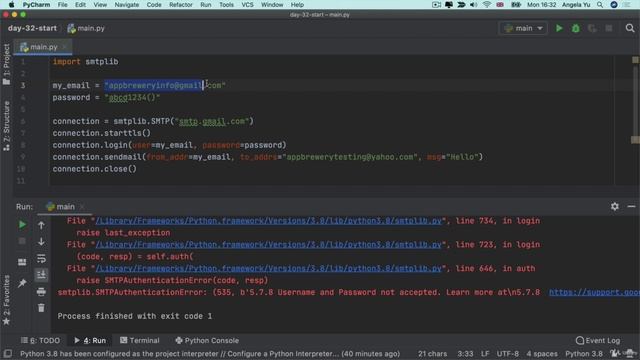
Task: Close the main.py editor tab
Action: click(64, 47)
